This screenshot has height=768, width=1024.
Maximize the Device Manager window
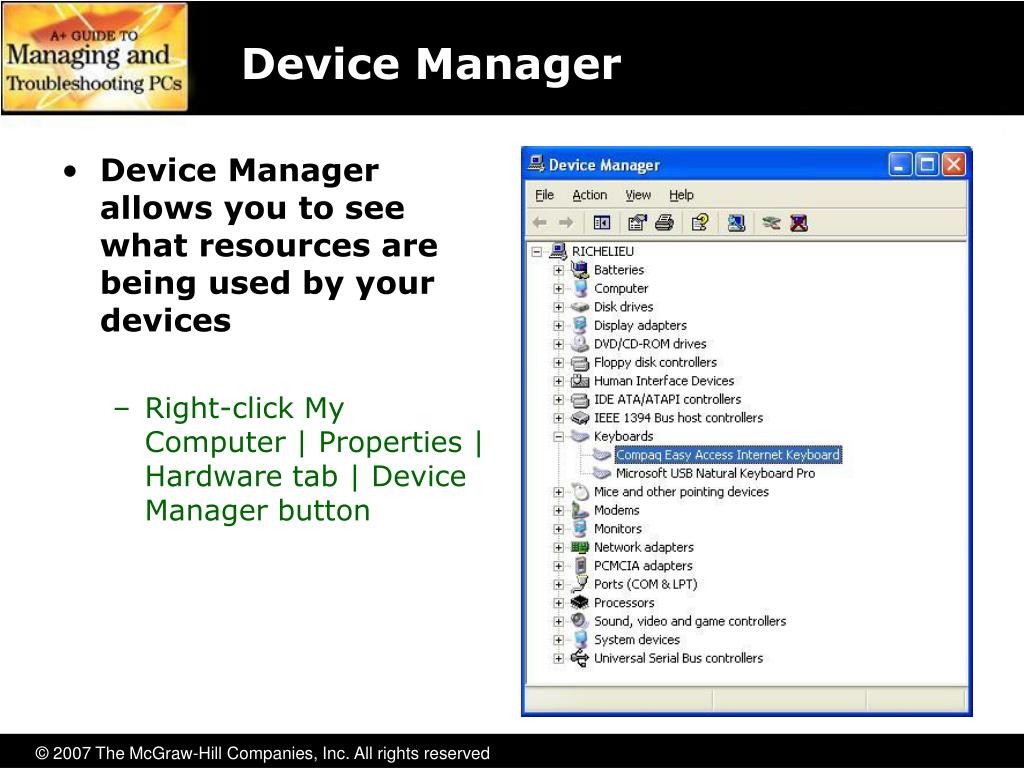point(926,165)
